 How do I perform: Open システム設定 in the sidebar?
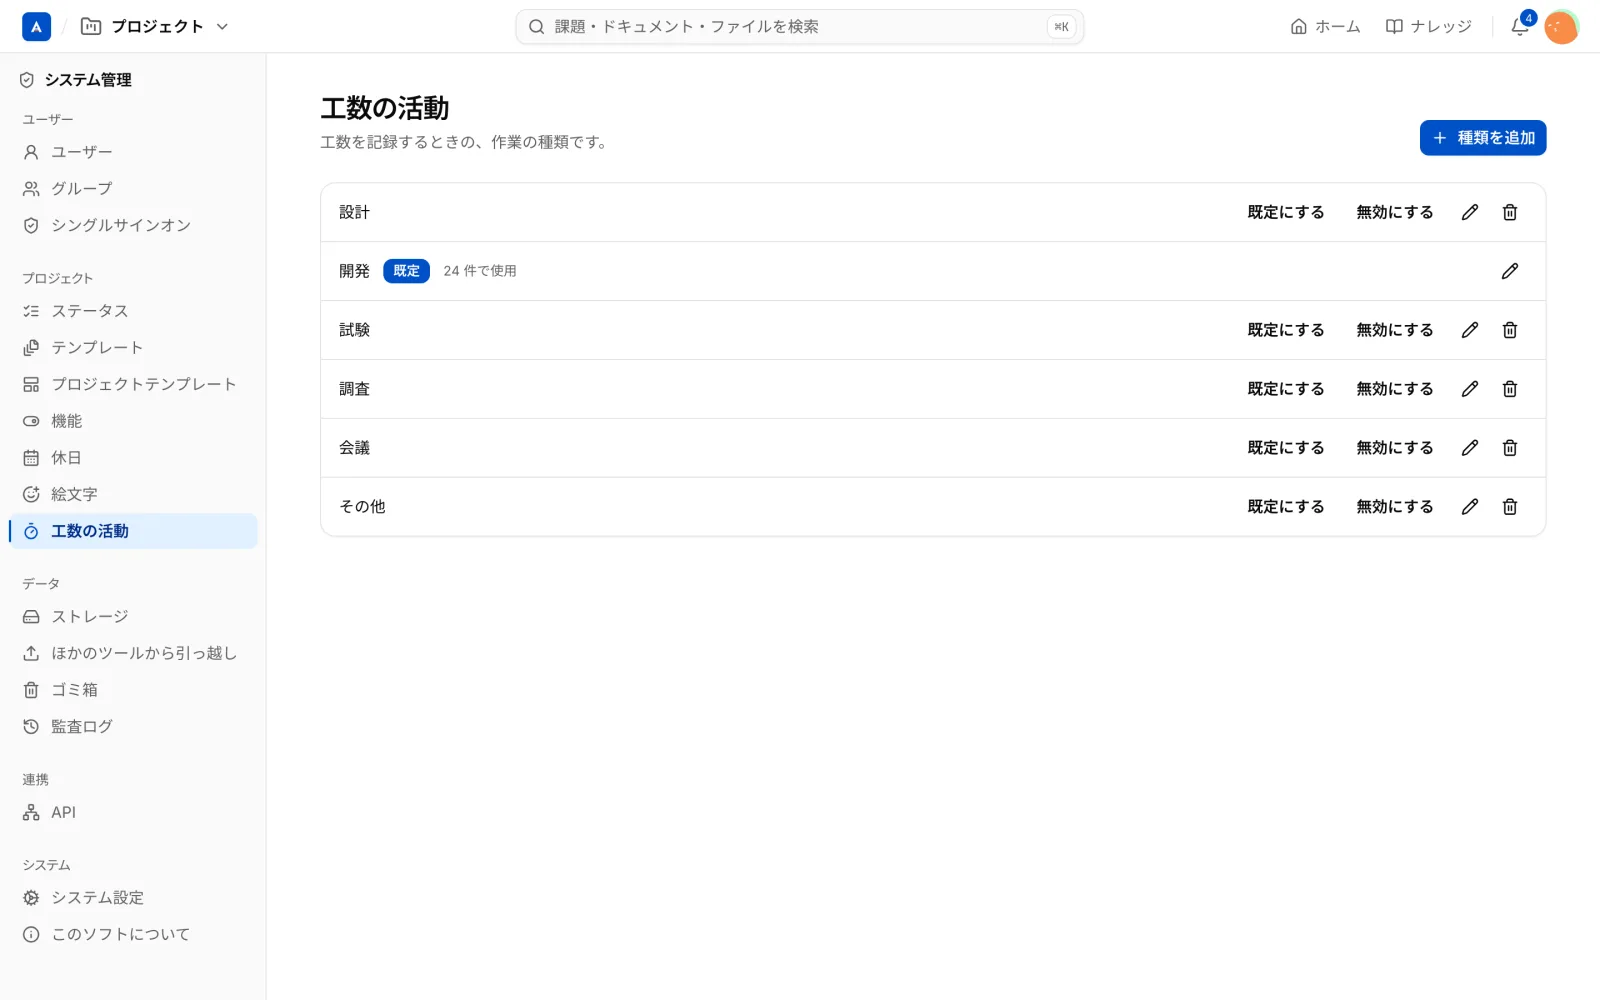tap(133, 898)
